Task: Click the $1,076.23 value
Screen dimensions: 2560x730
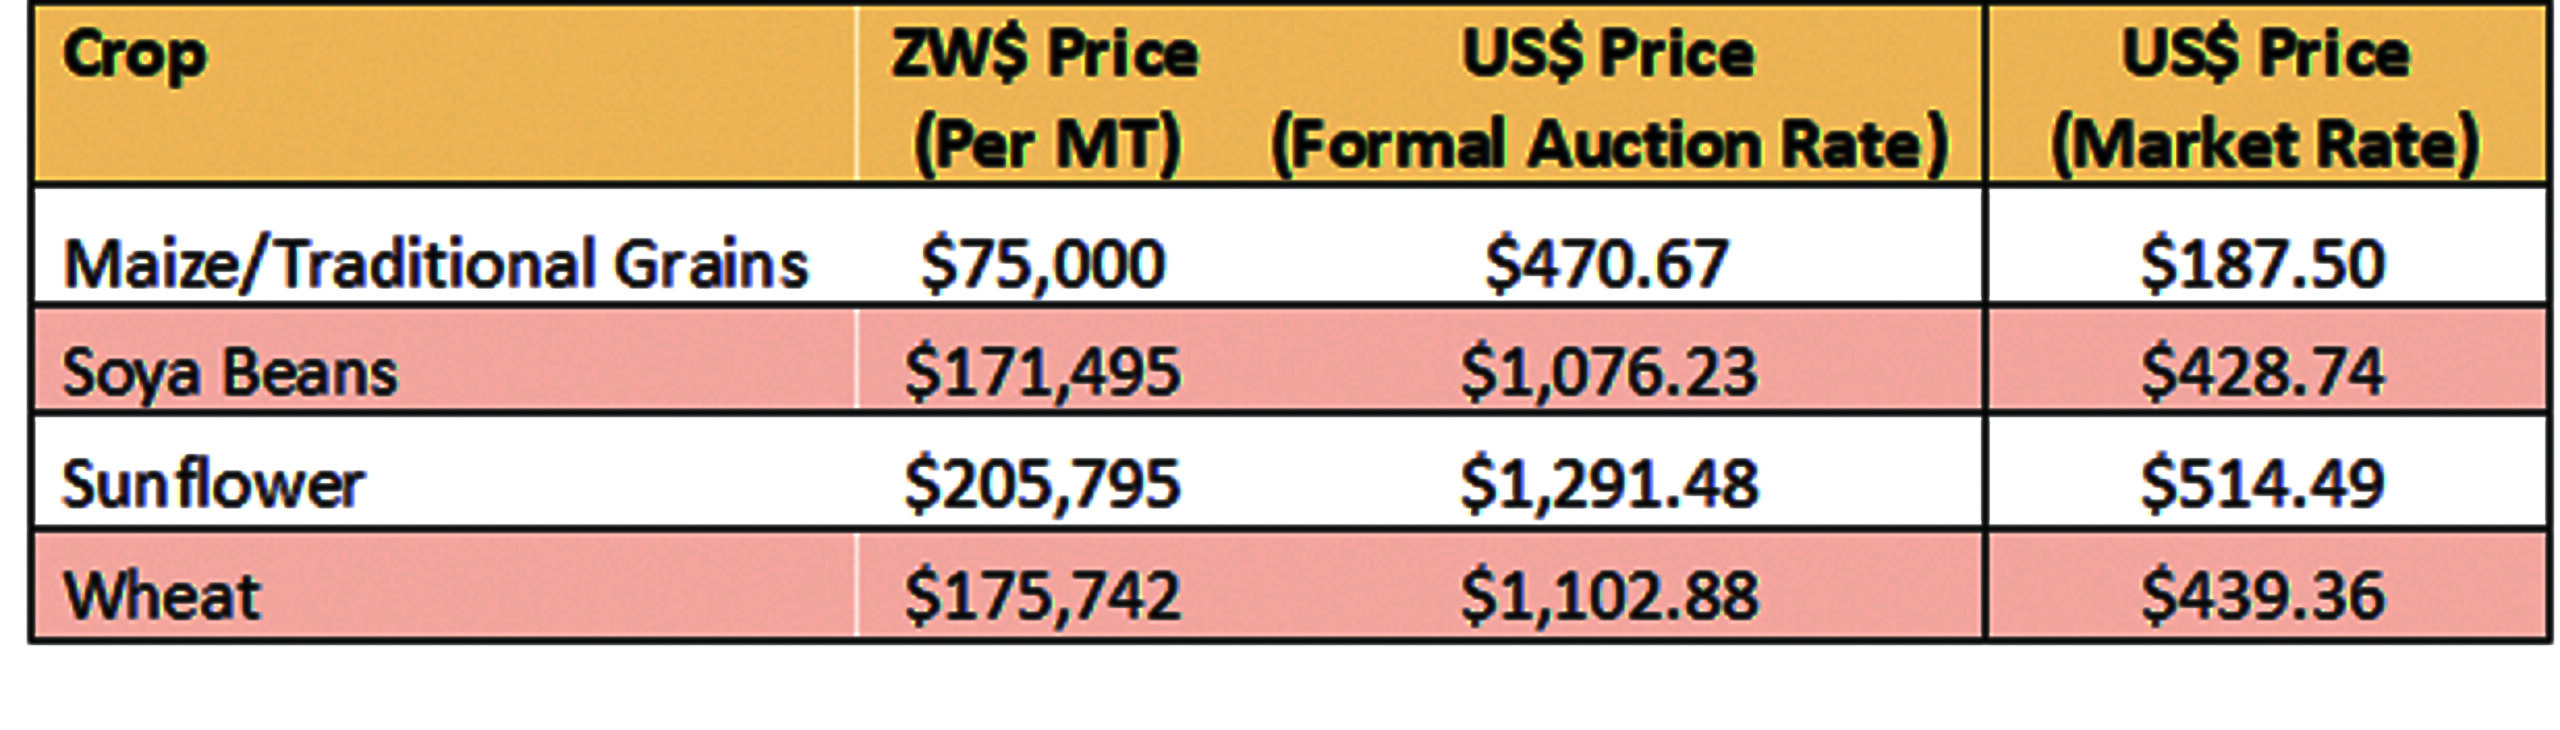Action: tap(1608, 372)
